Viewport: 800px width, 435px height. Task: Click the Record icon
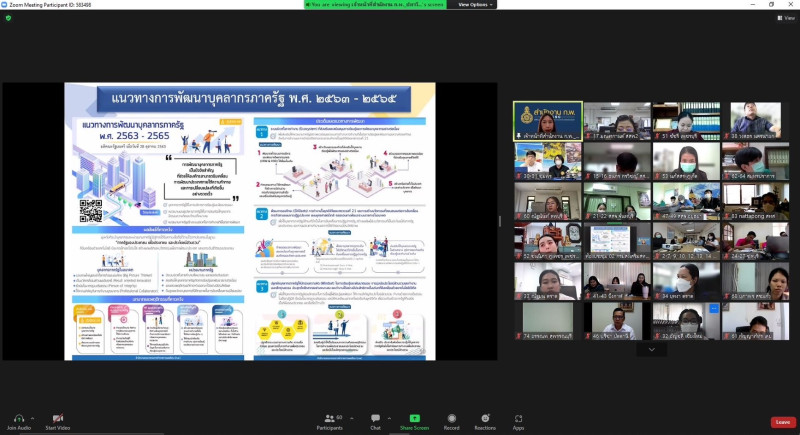pos(452,418)
